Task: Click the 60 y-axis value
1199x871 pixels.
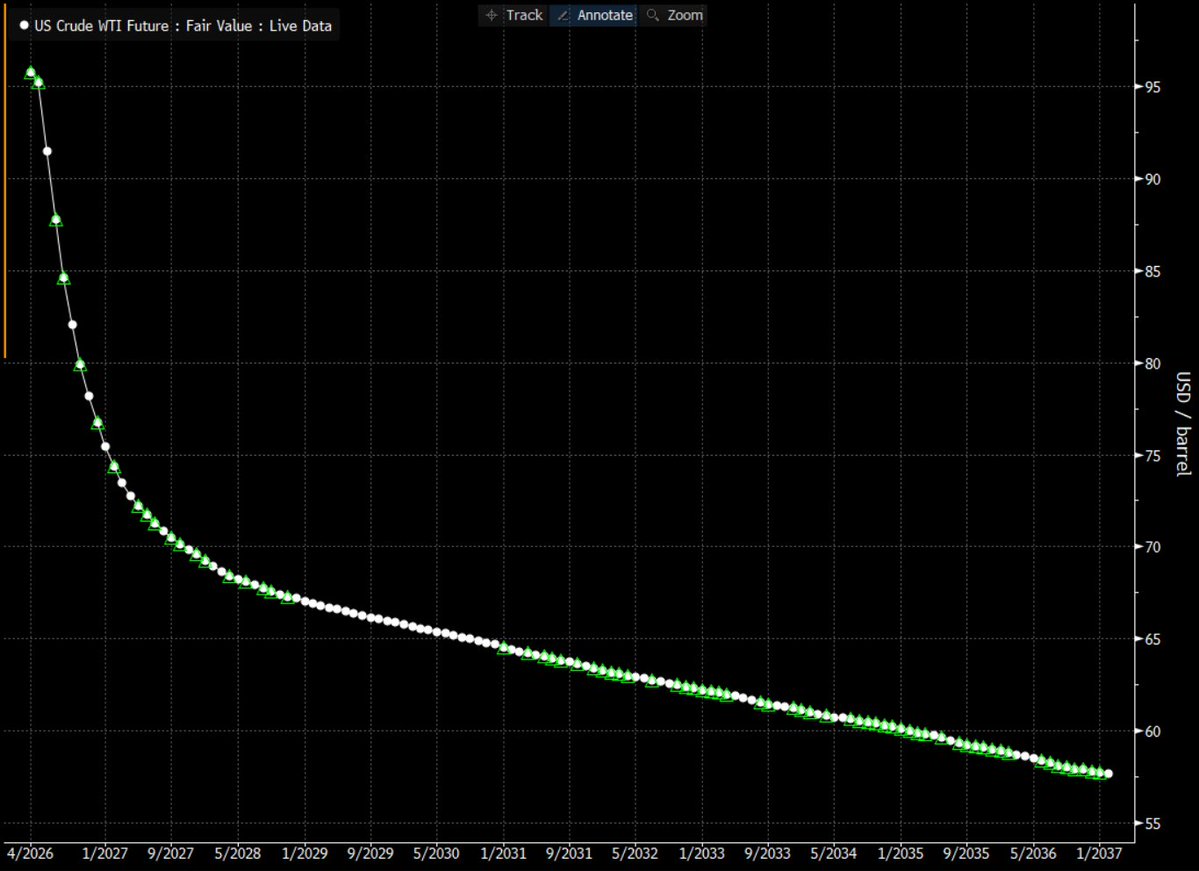Action: (1152, 732)
